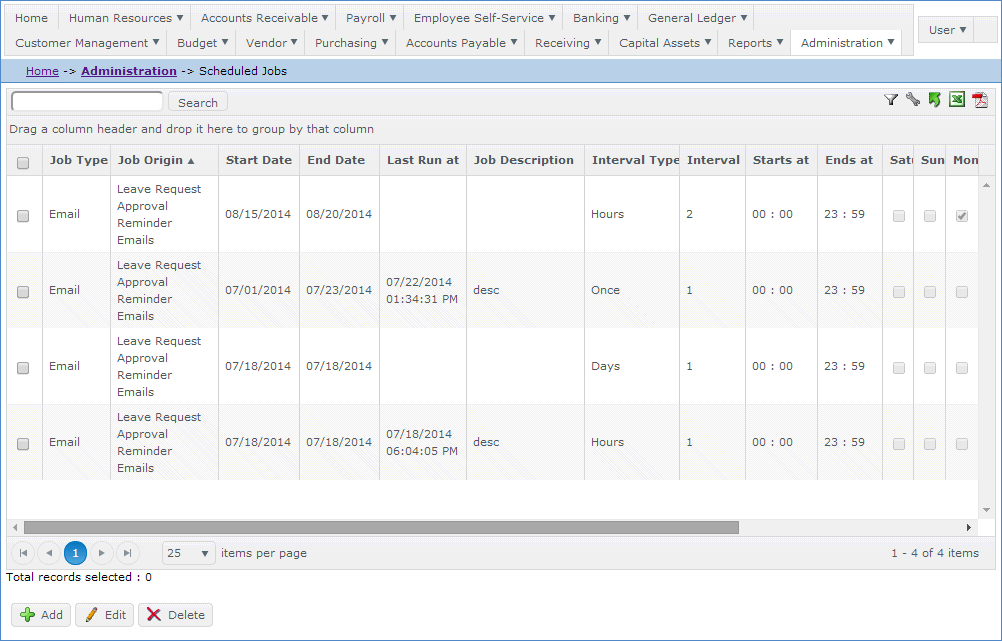Expand the User dropdown menu
This screenshot has width=1002, height=641.
tap(947, 30)
